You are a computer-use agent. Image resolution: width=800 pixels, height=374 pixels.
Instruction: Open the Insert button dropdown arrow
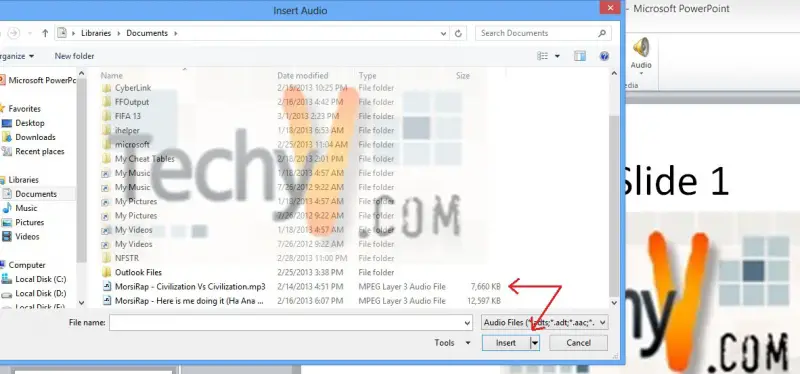(535, 343)
